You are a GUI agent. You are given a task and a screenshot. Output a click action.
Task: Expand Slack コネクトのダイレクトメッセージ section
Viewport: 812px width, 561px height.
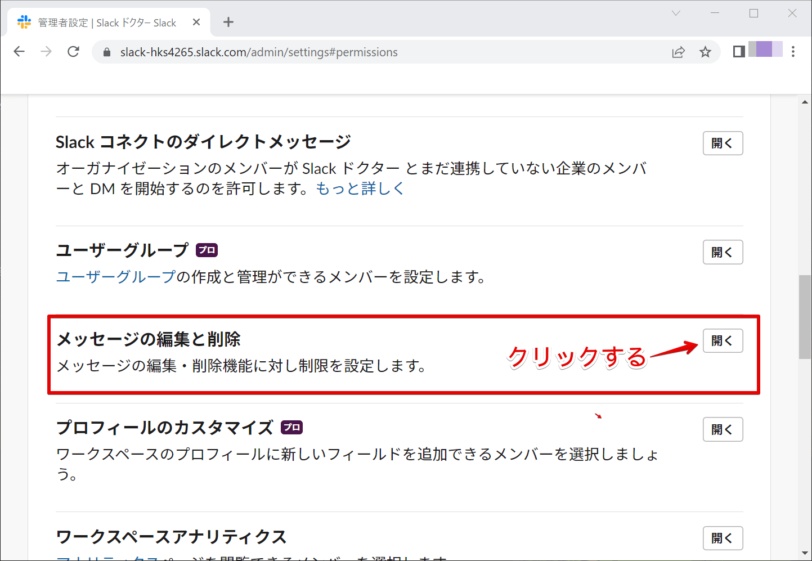pyautogui.click(x=722, y=143)
